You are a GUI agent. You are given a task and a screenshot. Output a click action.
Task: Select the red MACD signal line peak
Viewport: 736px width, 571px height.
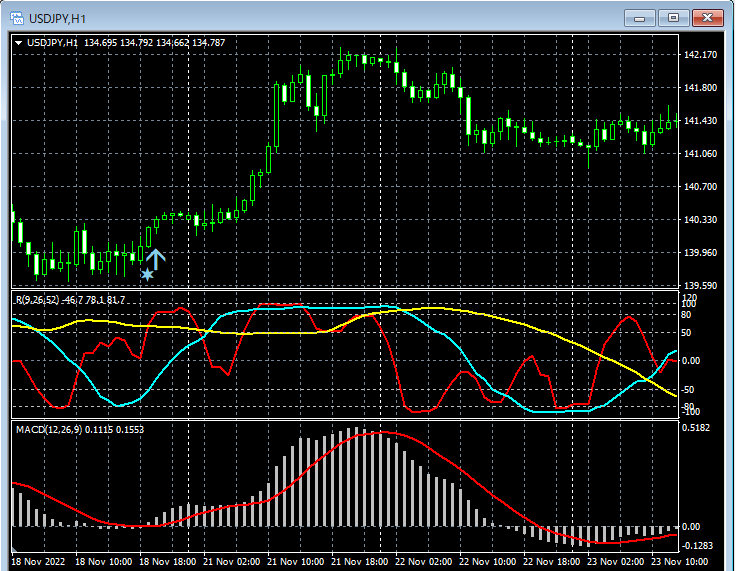pos(383,432)
